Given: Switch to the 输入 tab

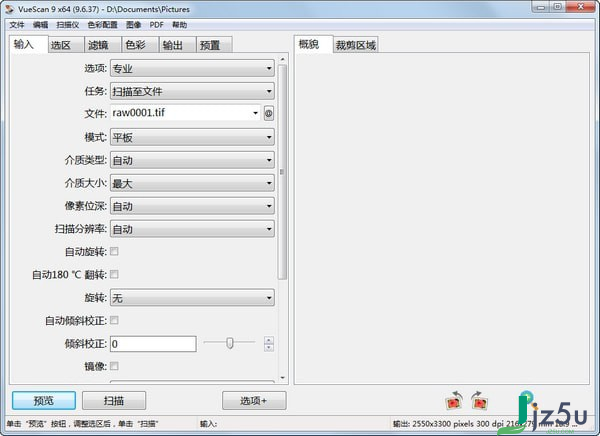Looking at the screenshot, I should pyautogui.click(x=28, y=44).
